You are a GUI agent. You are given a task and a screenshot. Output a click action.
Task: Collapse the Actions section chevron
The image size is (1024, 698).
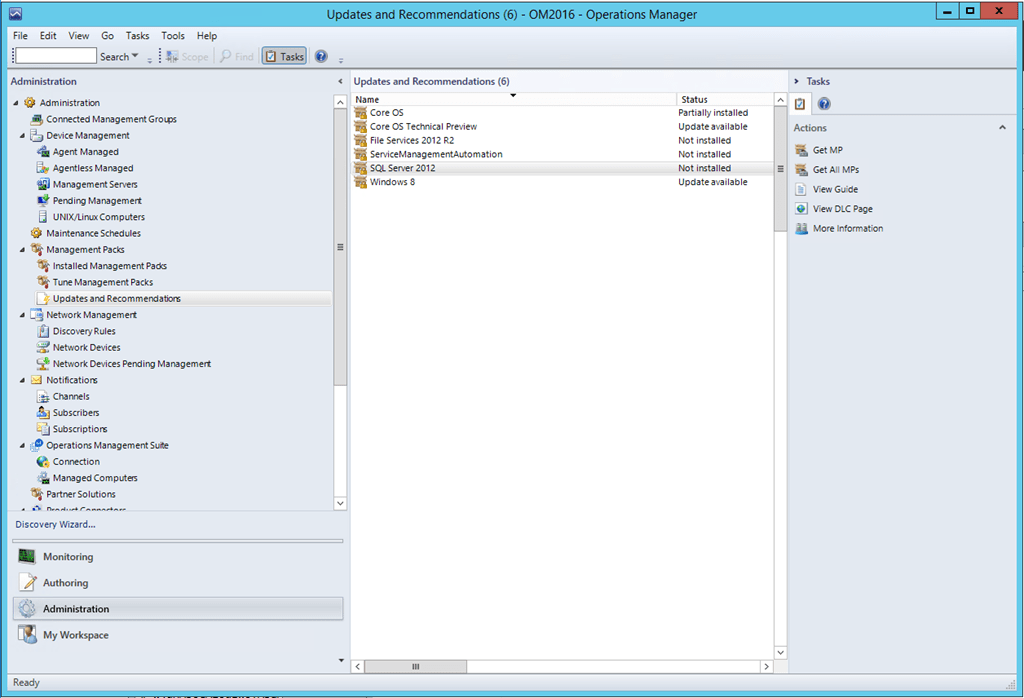(1002, 127)
